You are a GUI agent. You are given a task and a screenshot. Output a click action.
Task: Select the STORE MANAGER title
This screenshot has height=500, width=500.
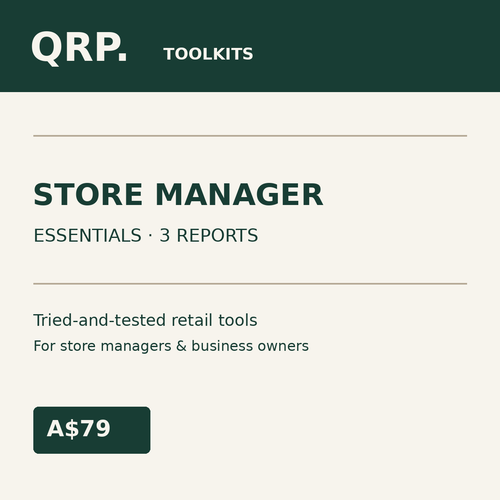pyautogui.click(x=178, y=195)
